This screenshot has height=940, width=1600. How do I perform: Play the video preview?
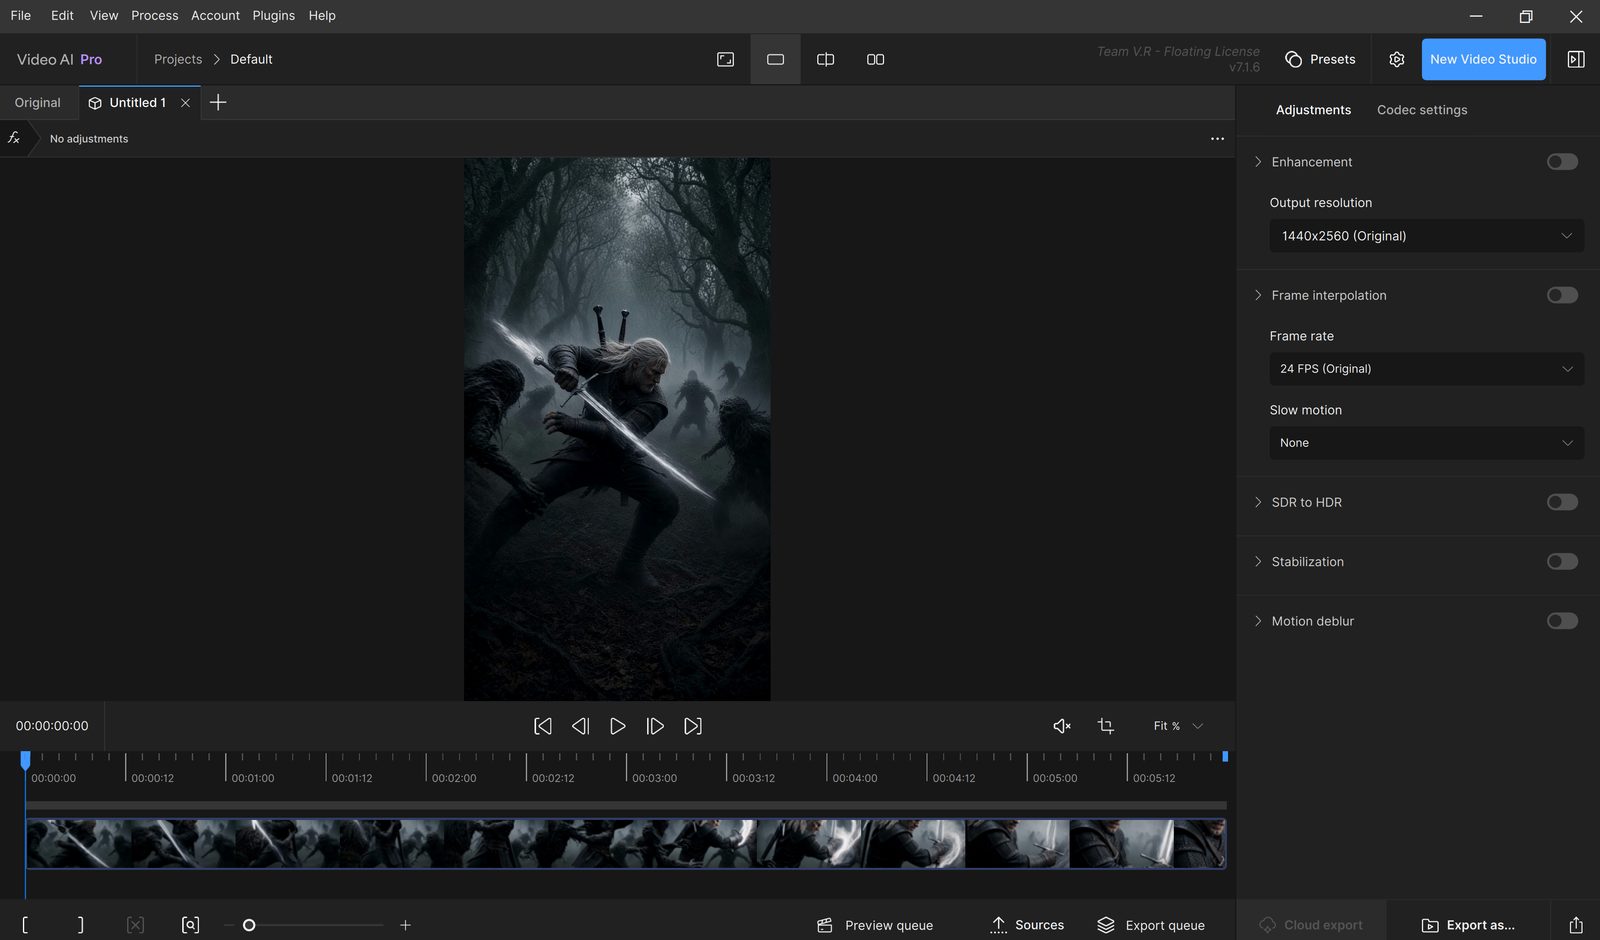[x=618, y=726]
